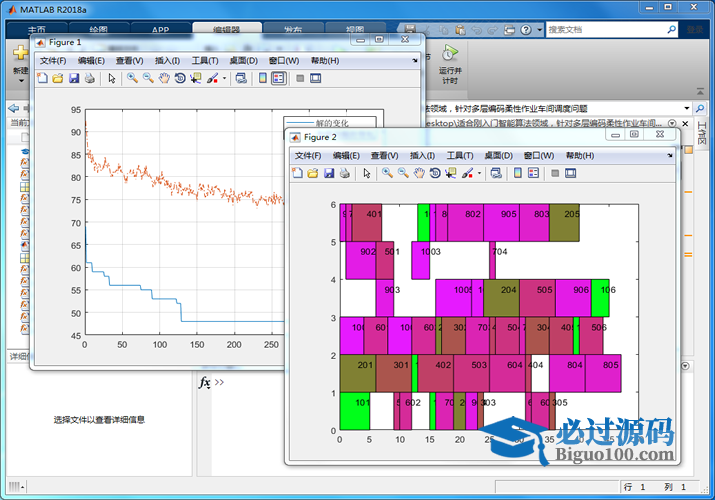Open Brush color dropdown arrow in Figure 2 toolbar

[481, 173]
